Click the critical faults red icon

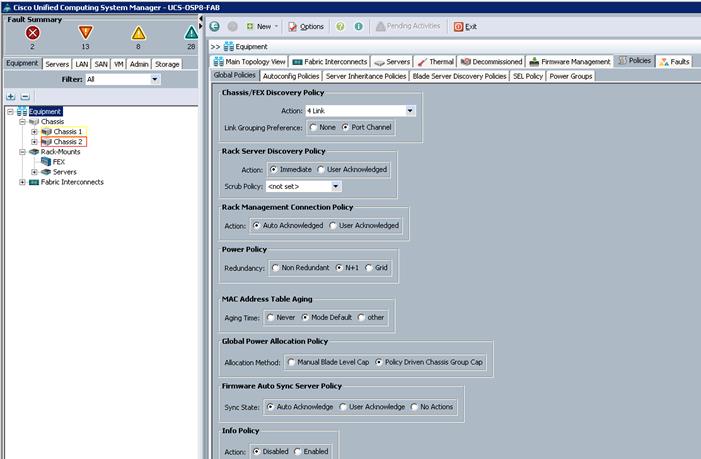pyautogui.click(x=33, y=33)
